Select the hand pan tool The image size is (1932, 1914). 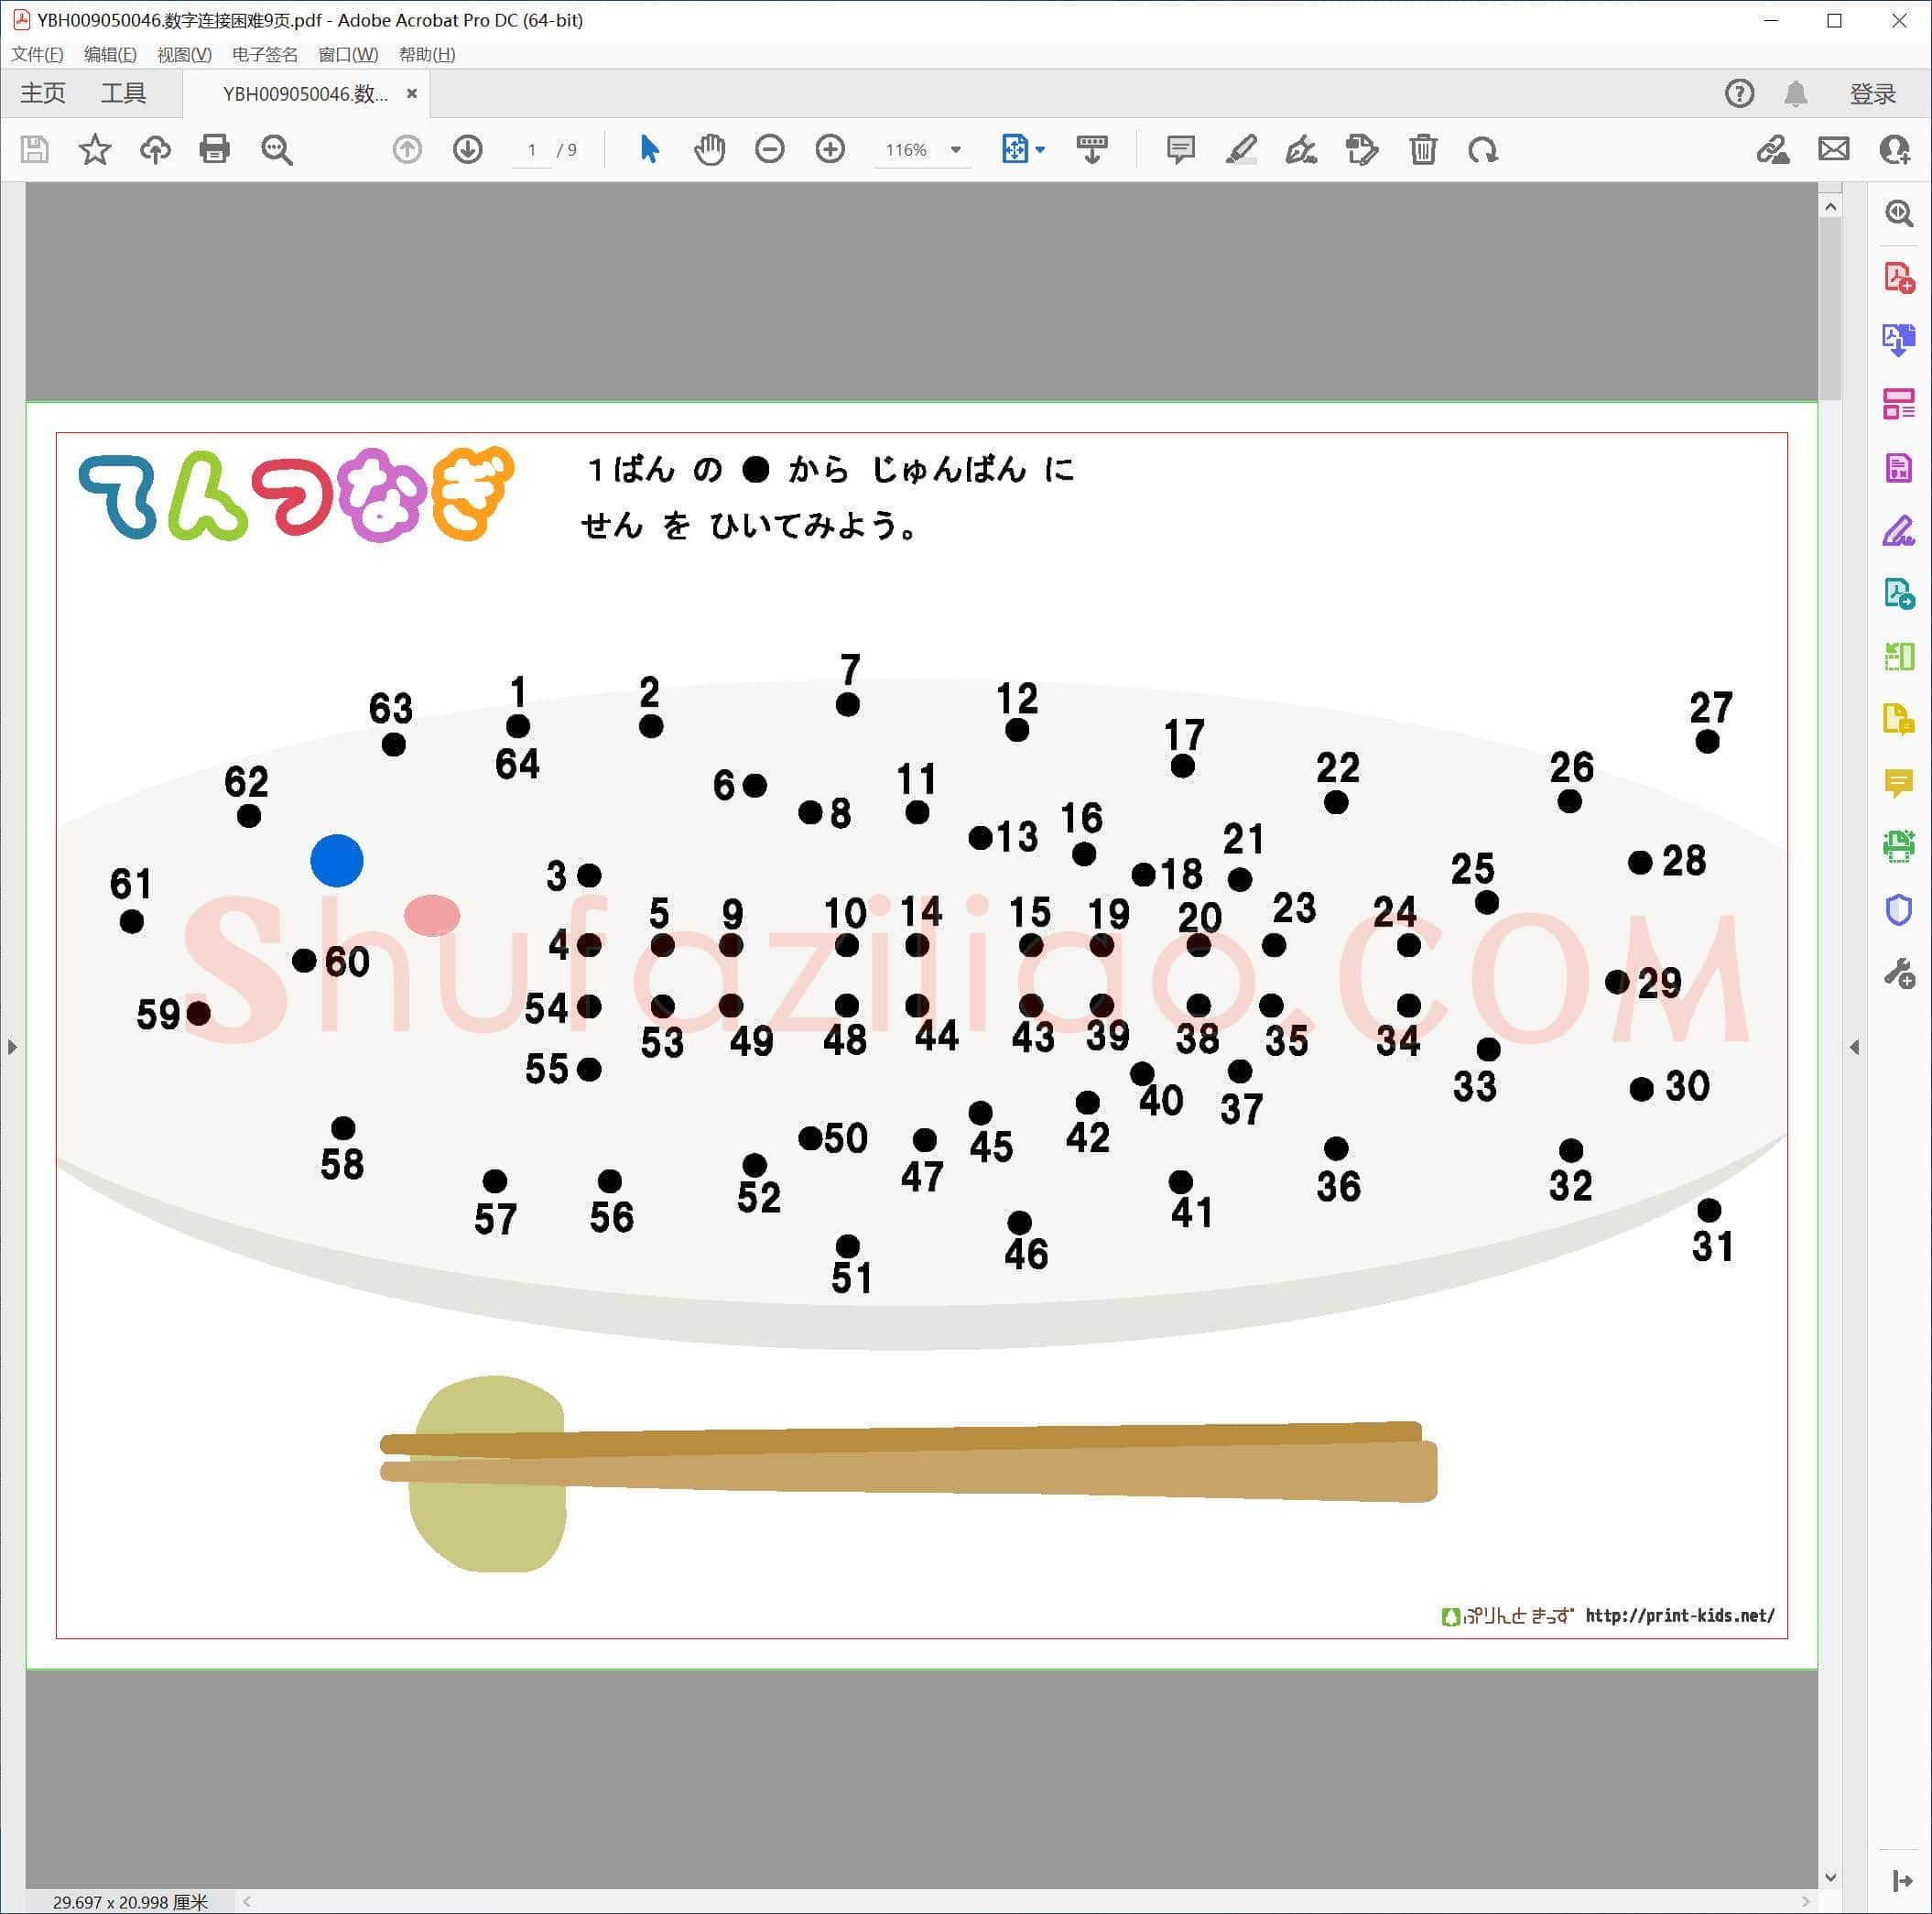[x=710, y=150]
